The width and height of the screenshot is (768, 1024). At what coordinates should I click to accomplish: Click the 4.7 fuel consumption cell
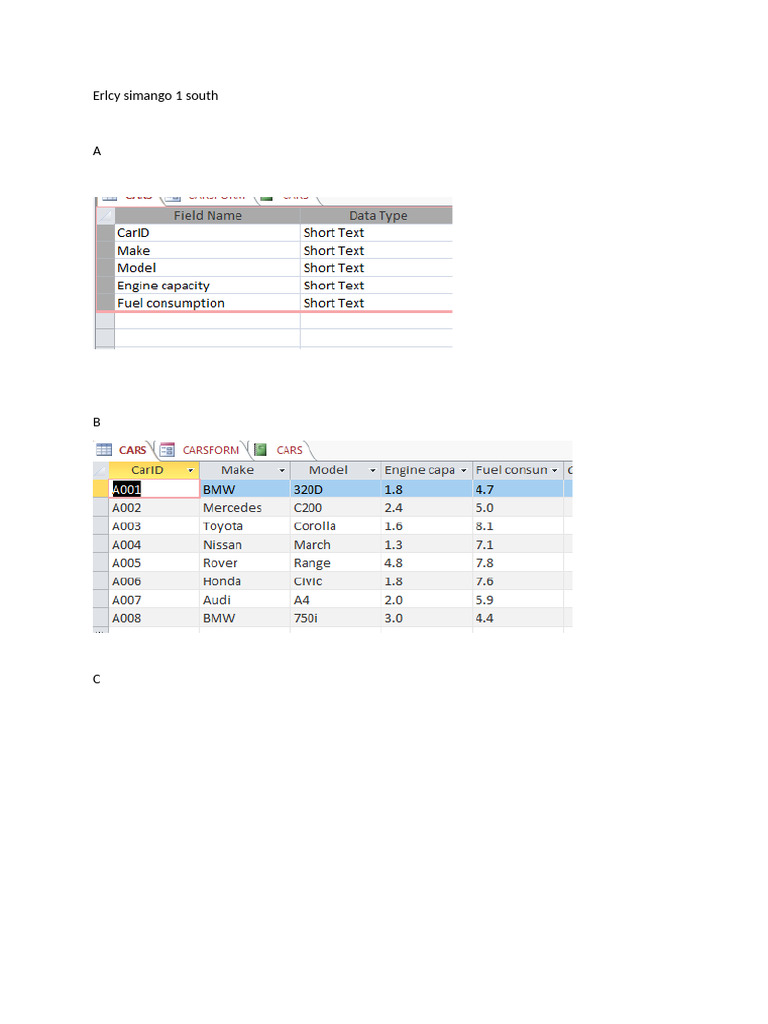(518, 489)
